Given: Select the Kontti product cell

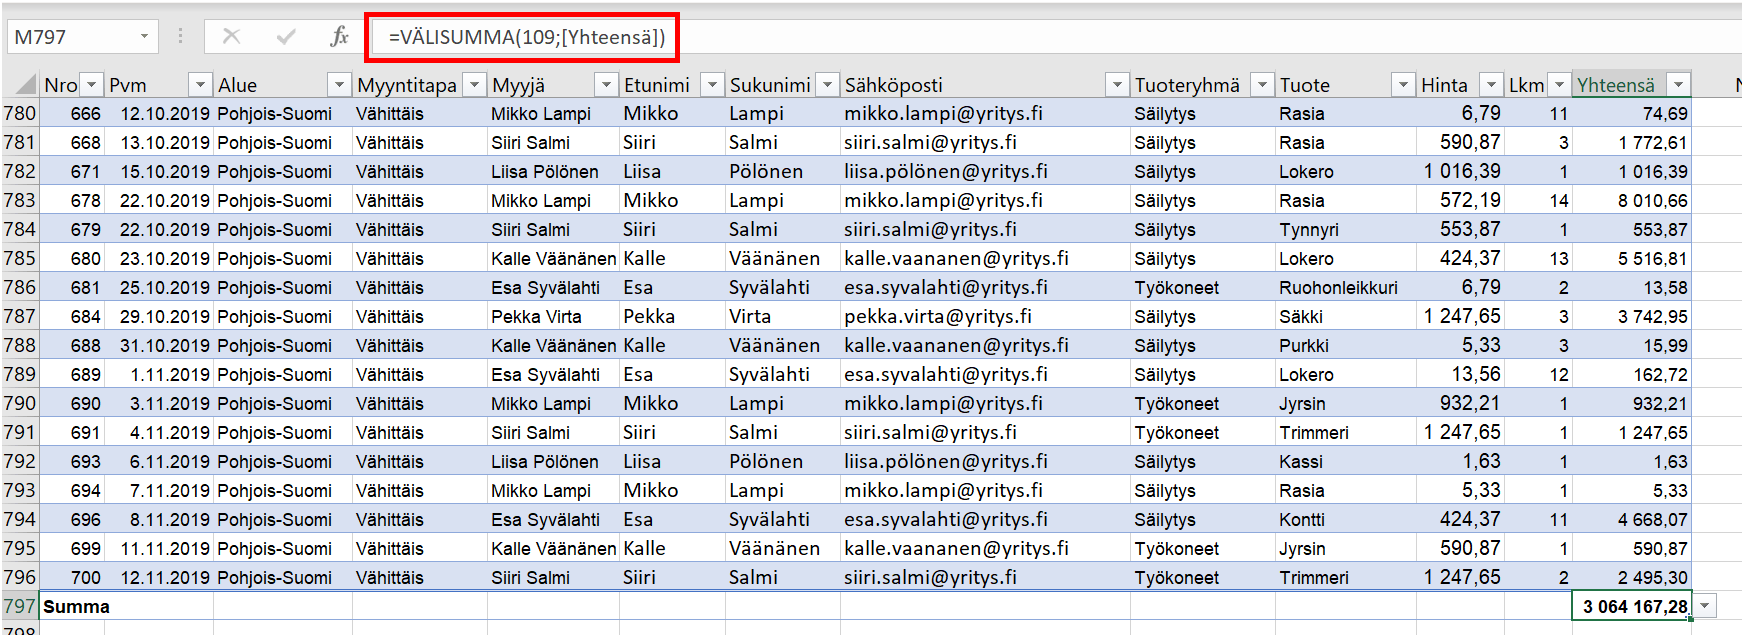Looking at the screenshot, I should click(1346, 519).
